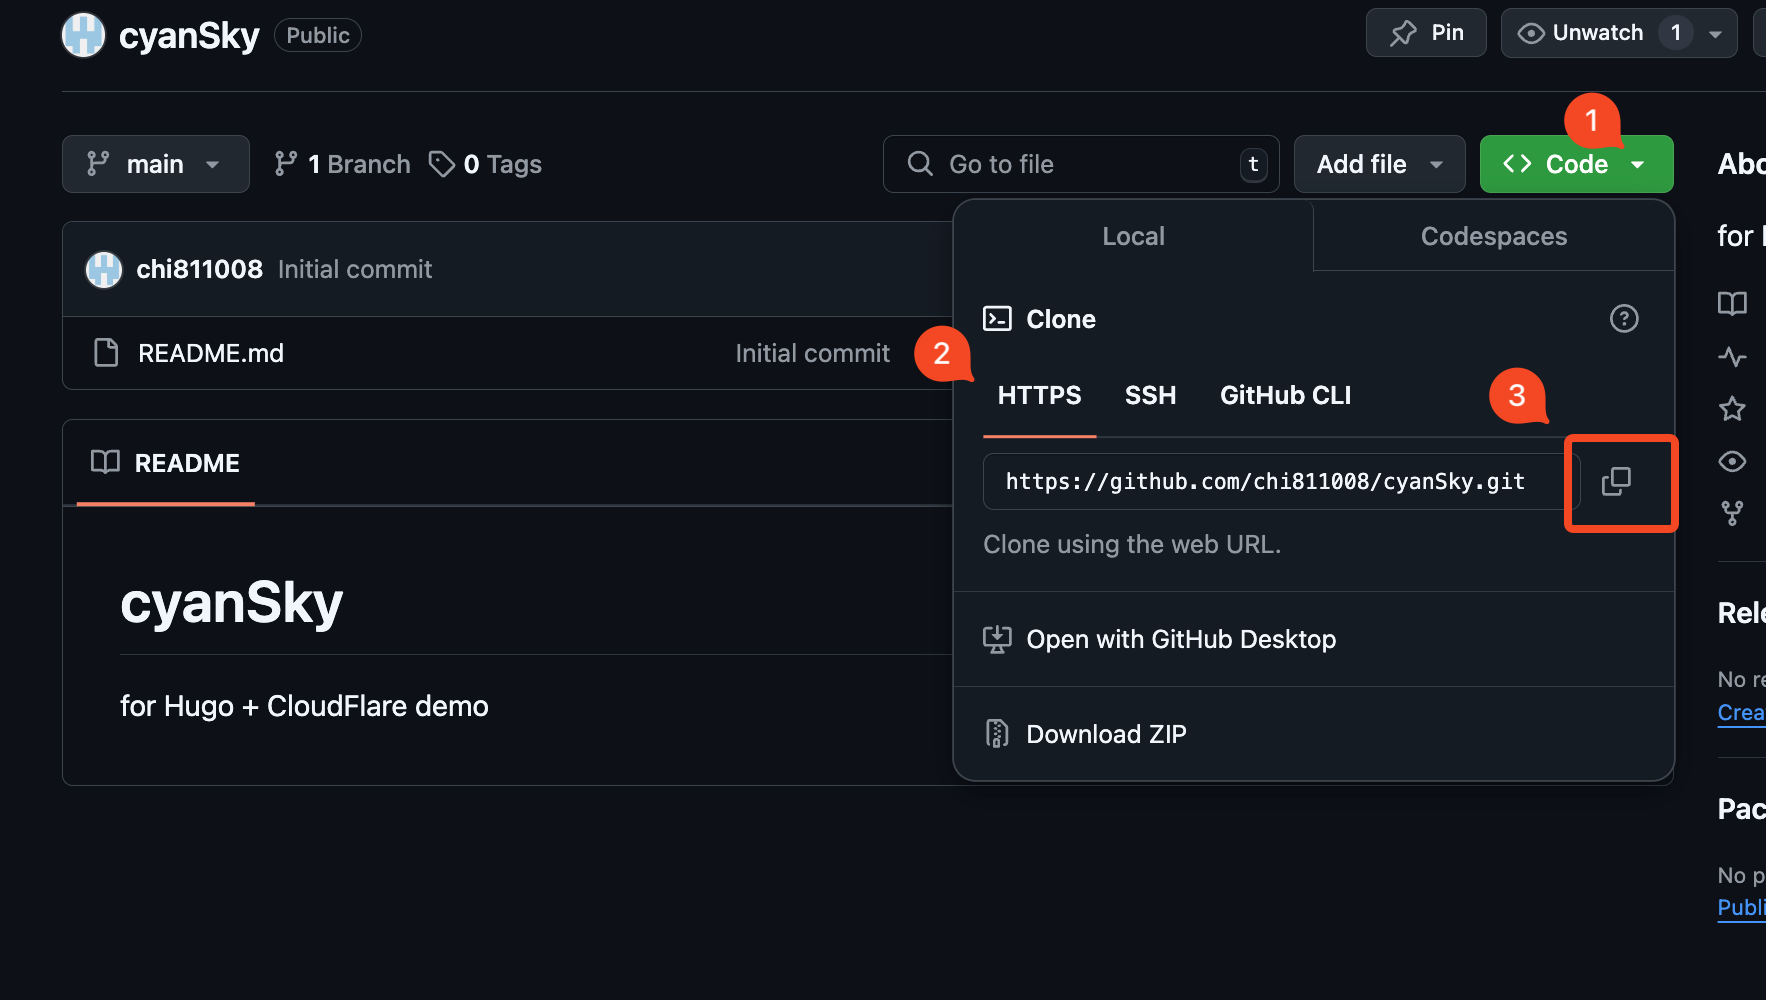Click the Activity pulse icon in sidebar
1766x1000 pixels.
[x=1732, y=357]
